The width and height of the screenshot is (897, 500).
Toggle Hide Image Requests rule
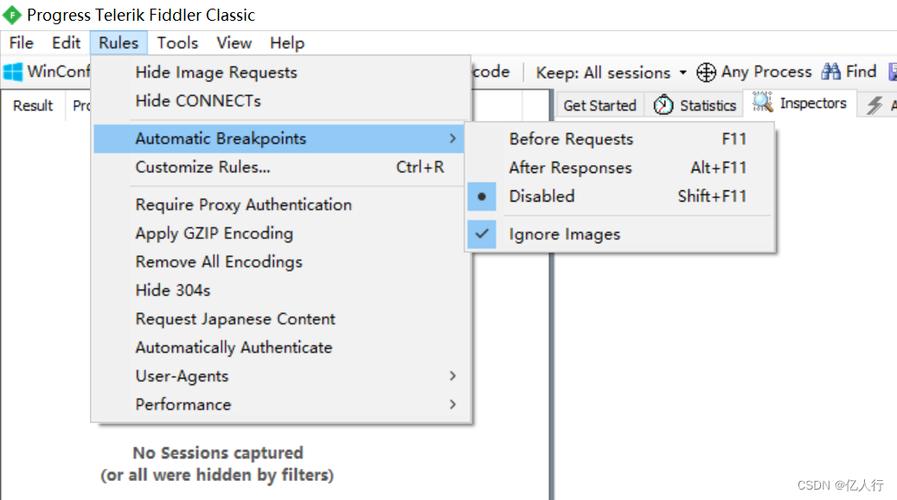click(x=281, y=73)
